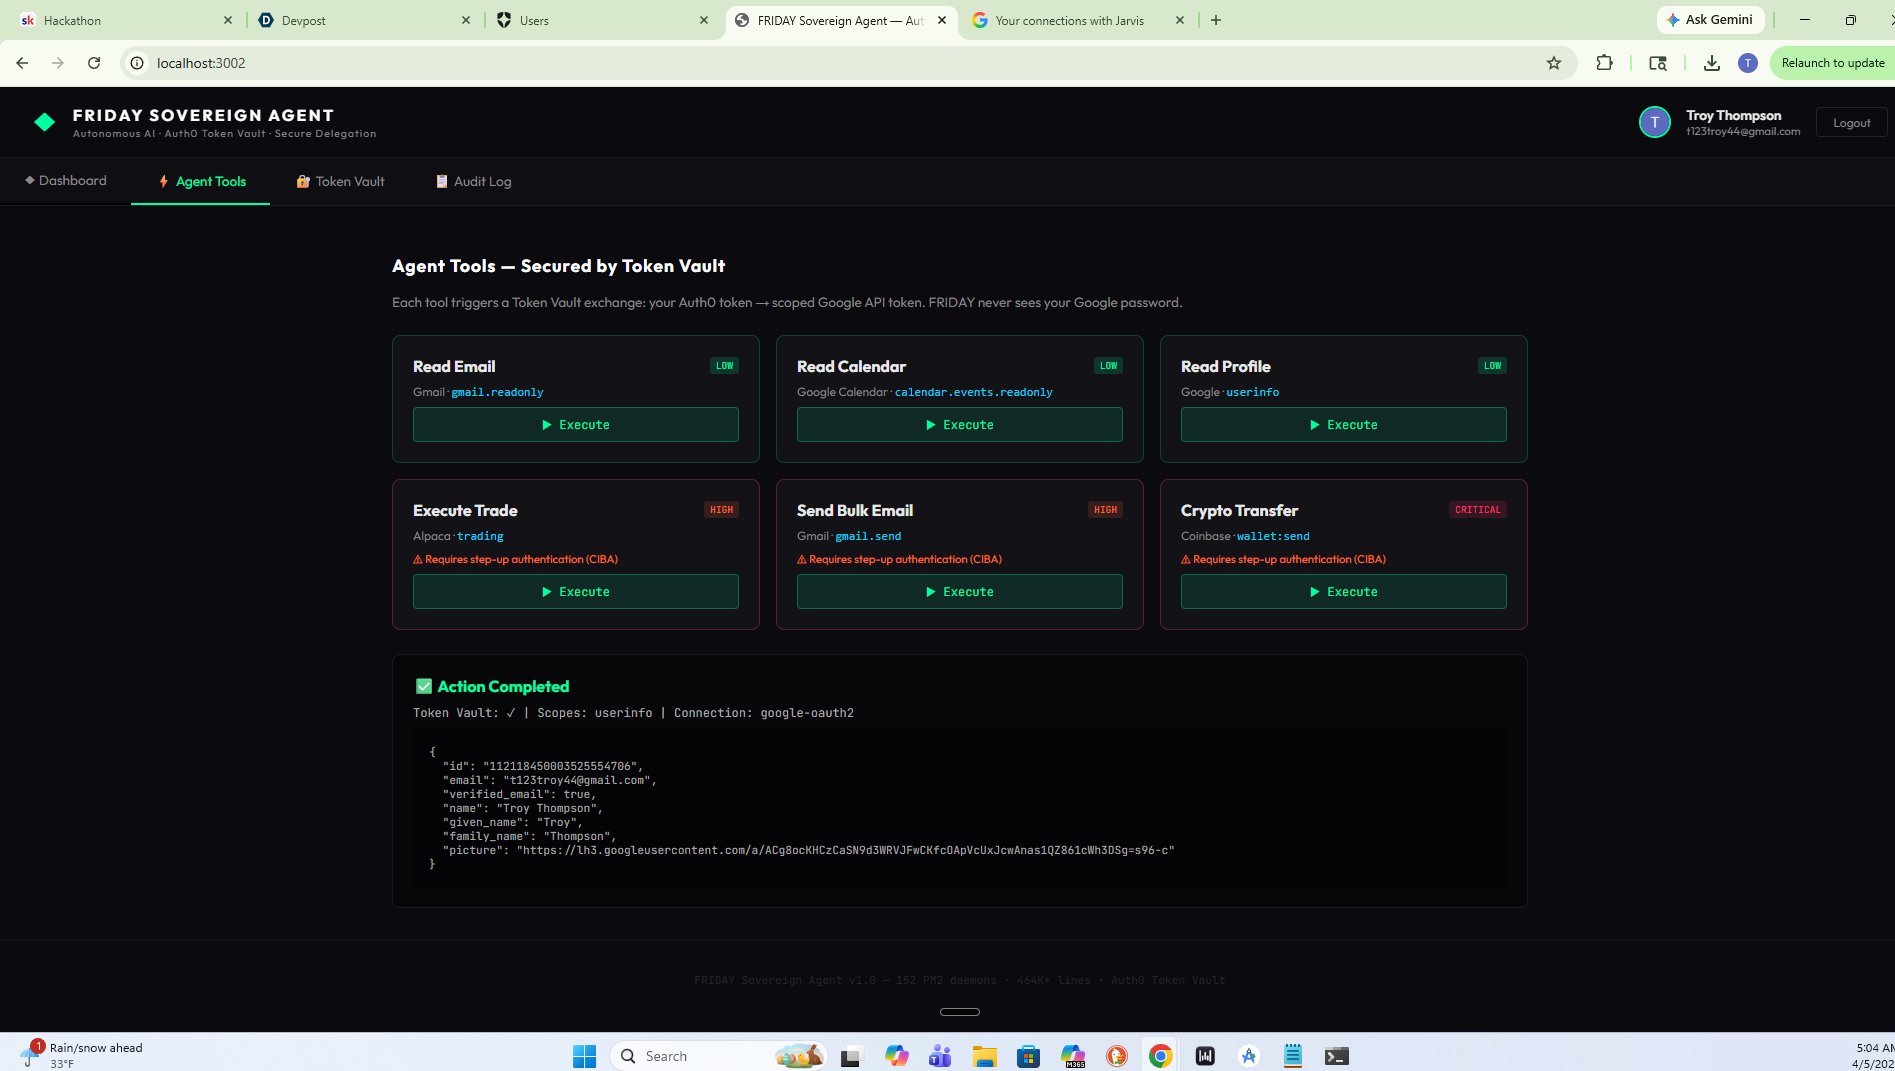Open a new browser tab
This screenshot has height=1071, width=1895.
click(1216, 20)
